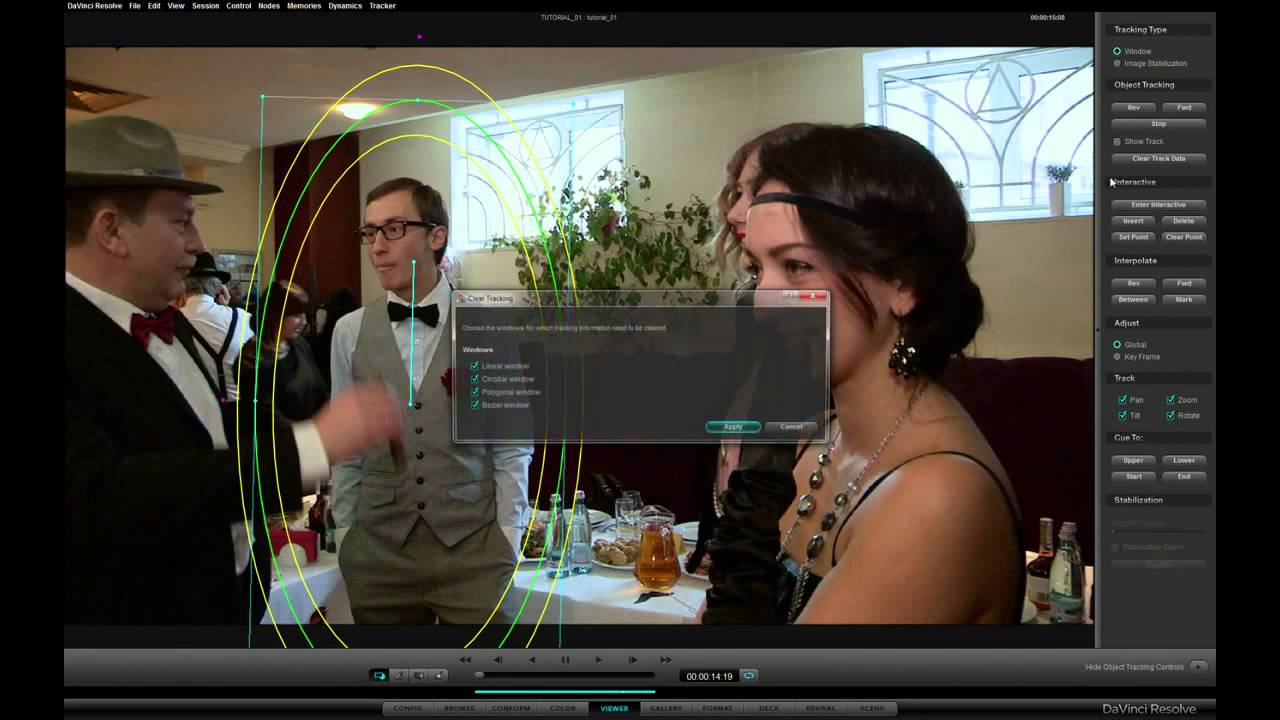Open the Dynamics menu

click(345, 6)
